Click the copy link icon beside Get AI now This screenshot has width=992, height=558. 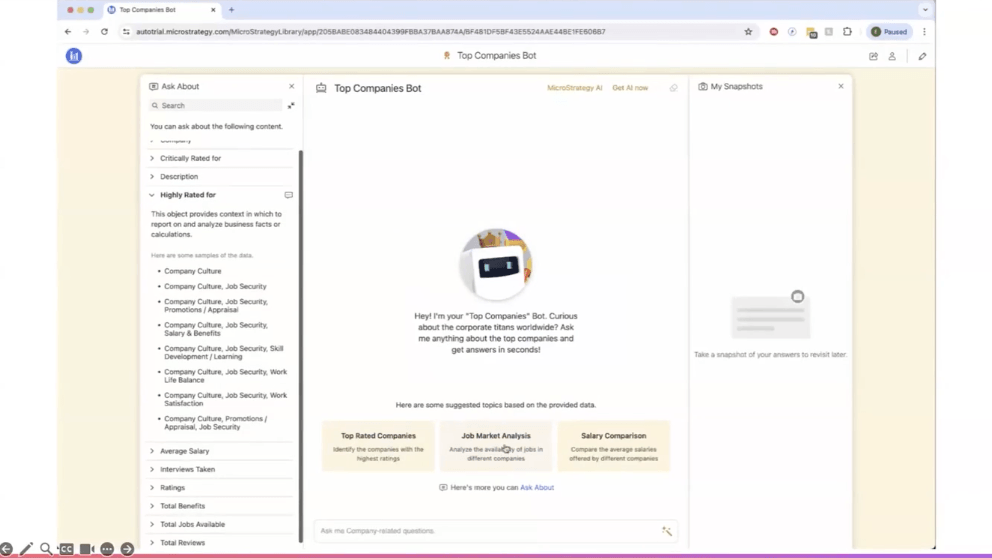(673, 88)
